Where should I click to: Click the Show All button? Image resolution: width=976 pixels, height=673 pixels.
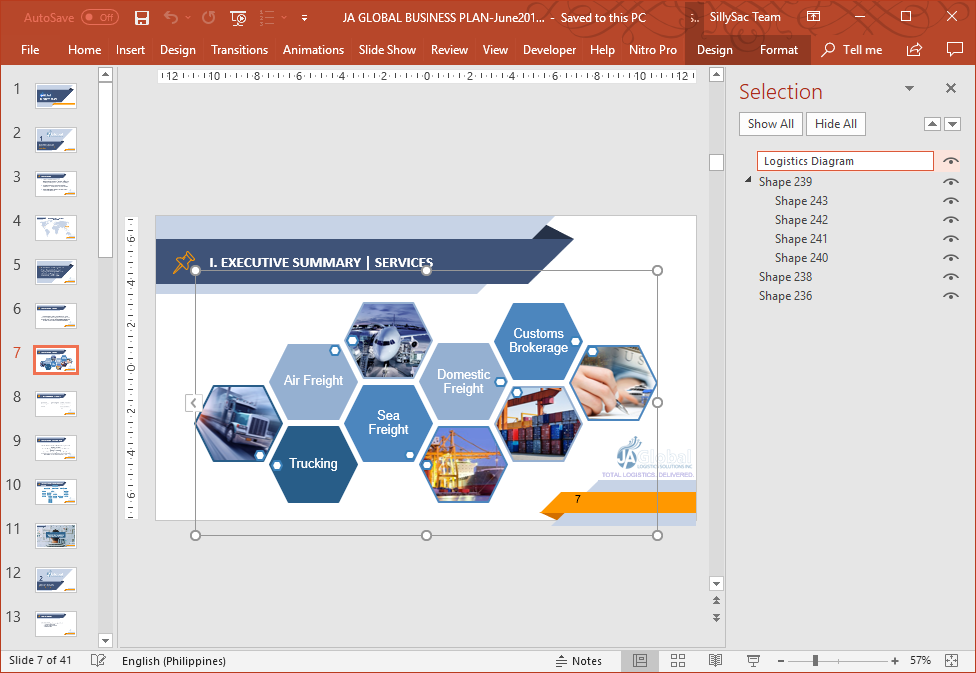point(770,123)
